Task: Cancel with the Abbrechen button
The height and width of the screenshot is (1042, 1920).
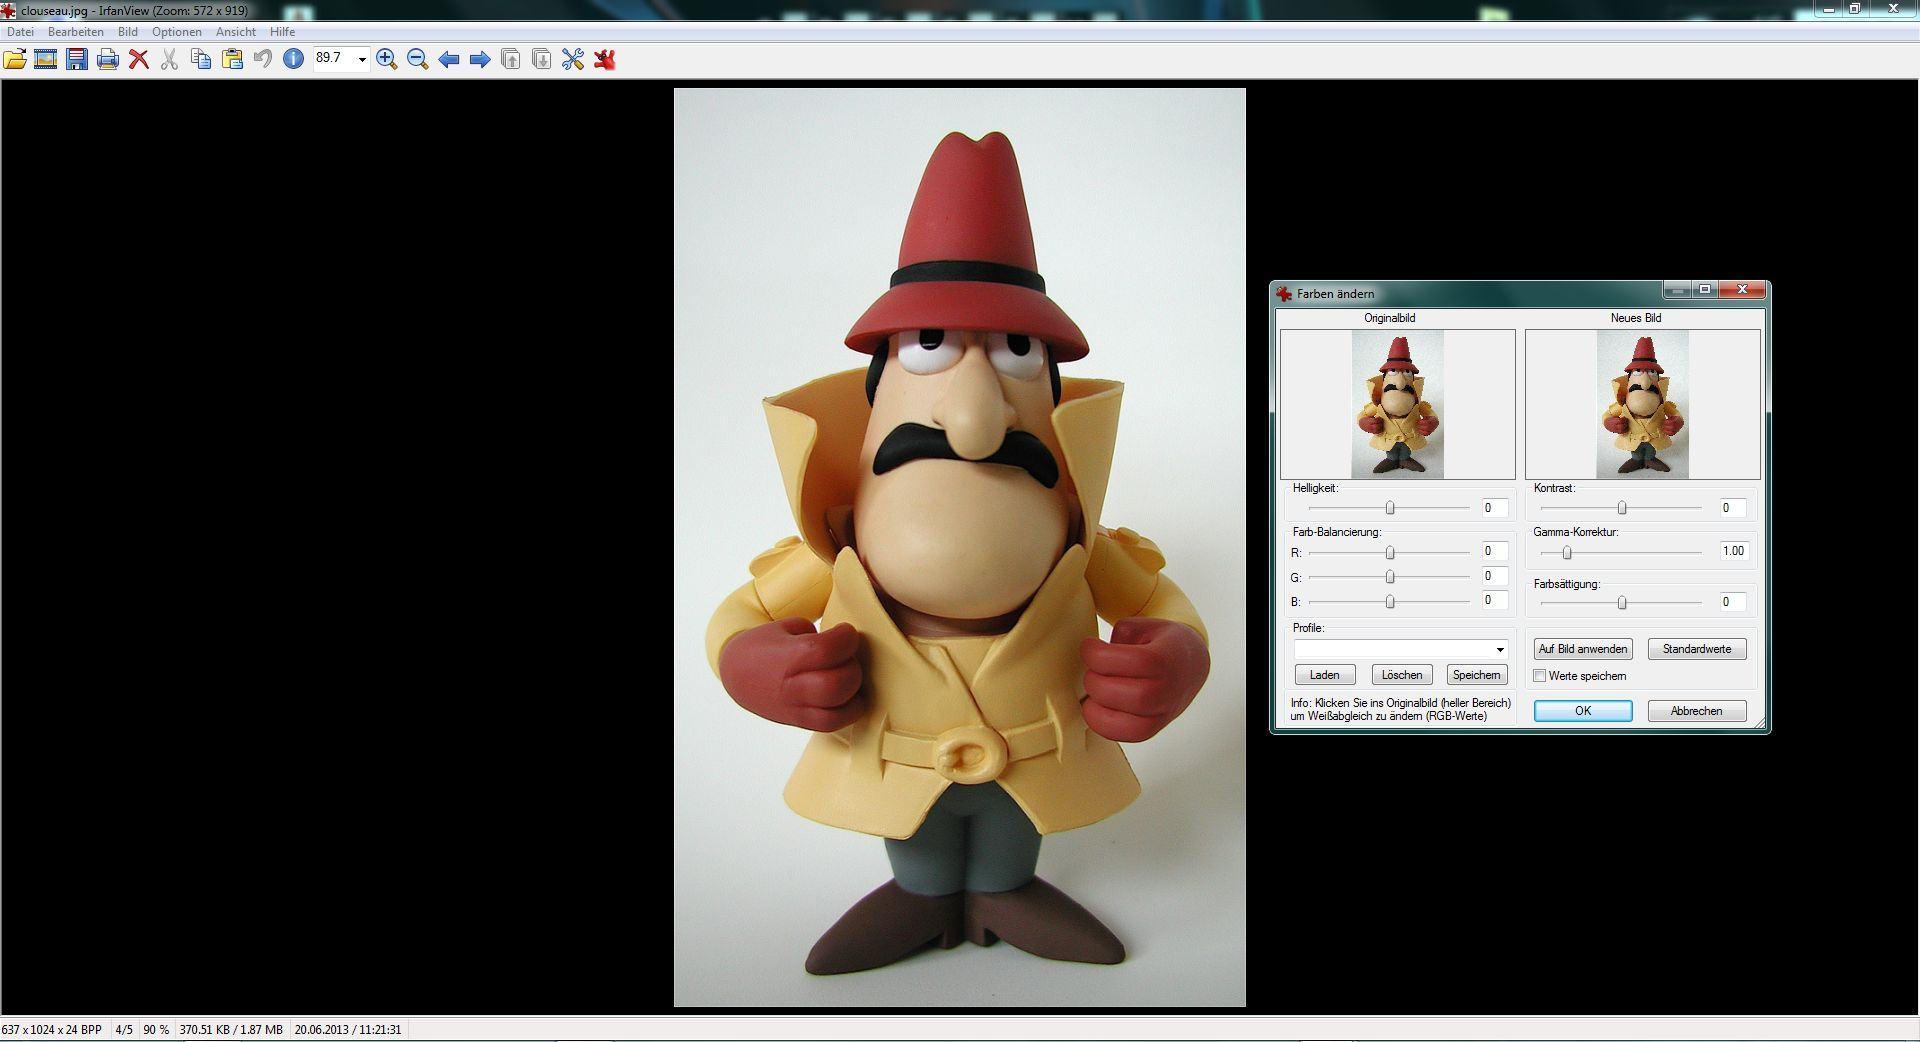Action: click(1697, 711)
